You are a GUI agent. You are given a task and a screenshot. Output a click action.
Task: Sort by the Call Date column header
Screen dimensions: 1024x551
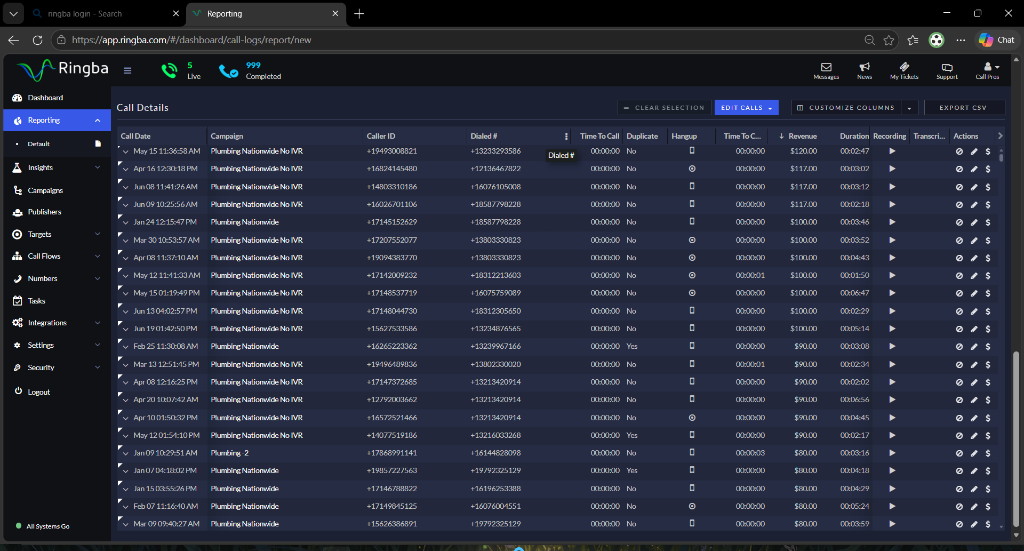coord(135,136)
